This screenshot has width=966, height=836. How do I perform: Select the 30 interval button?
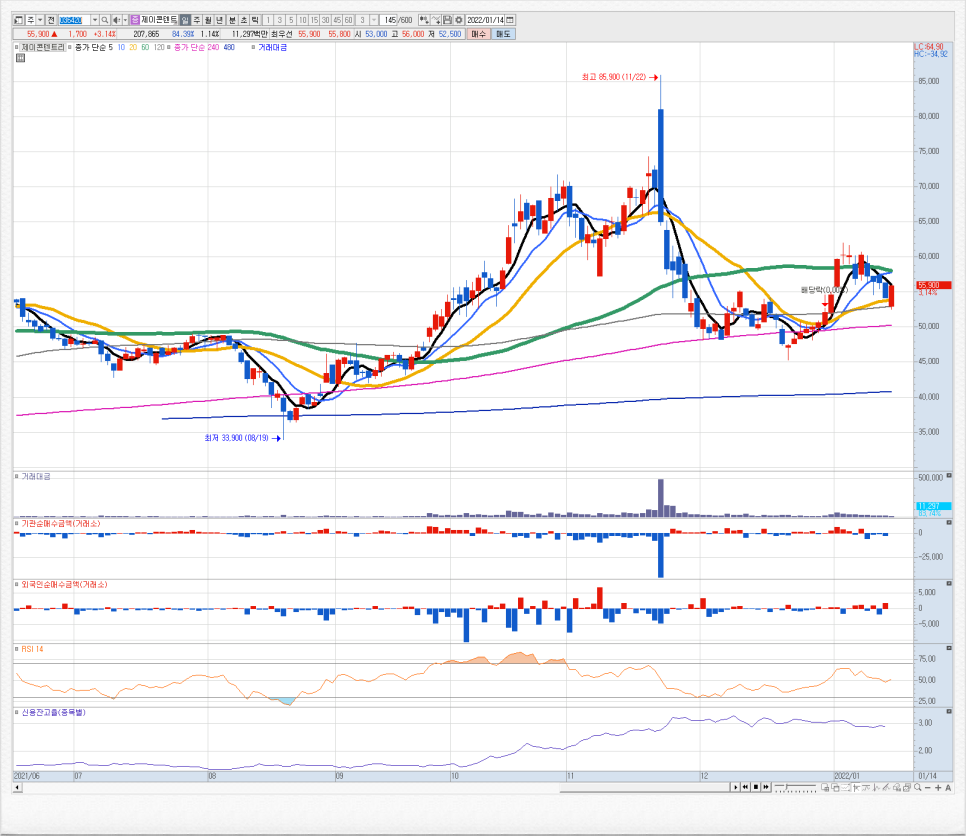[x=325, y=20]
